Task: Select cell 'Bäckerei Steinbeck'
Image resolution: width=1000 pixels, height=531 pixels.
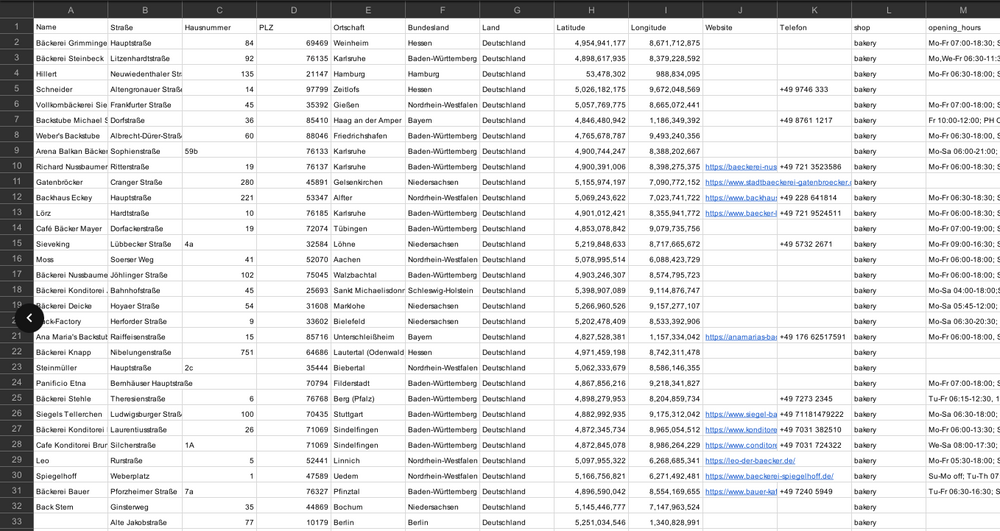Action: coord(71,58)
